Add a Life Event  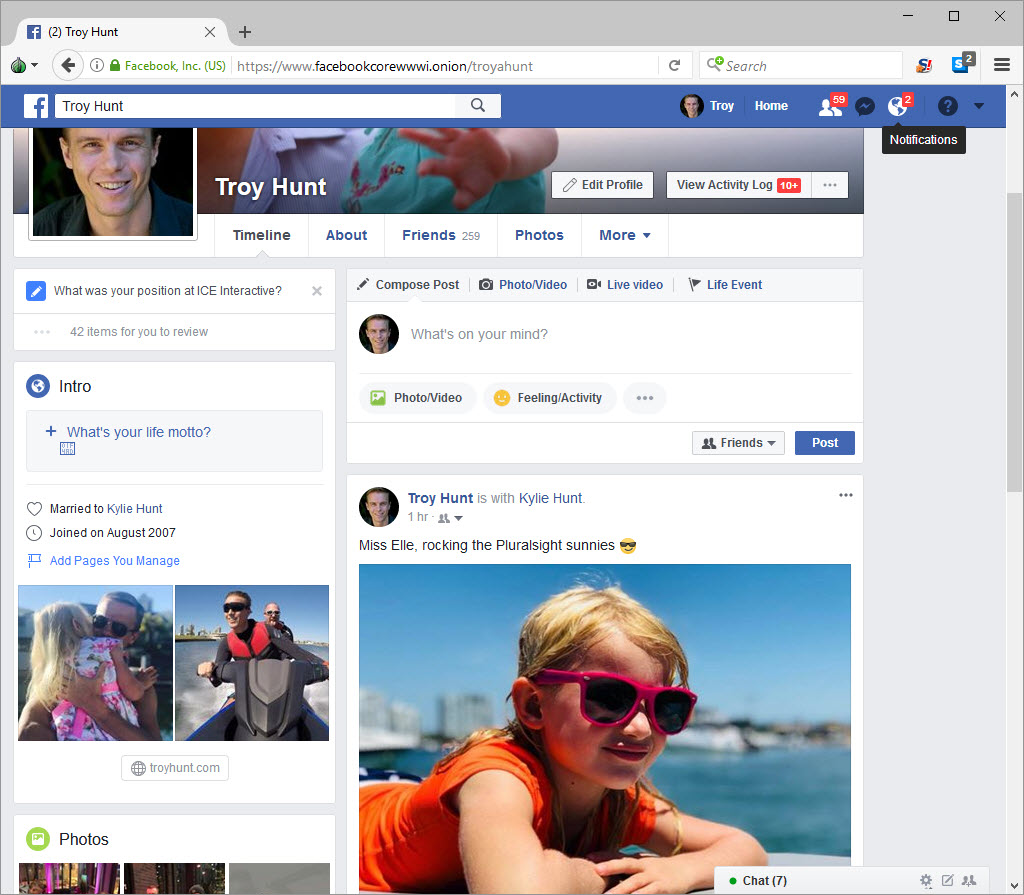click(x=725, y=284)
